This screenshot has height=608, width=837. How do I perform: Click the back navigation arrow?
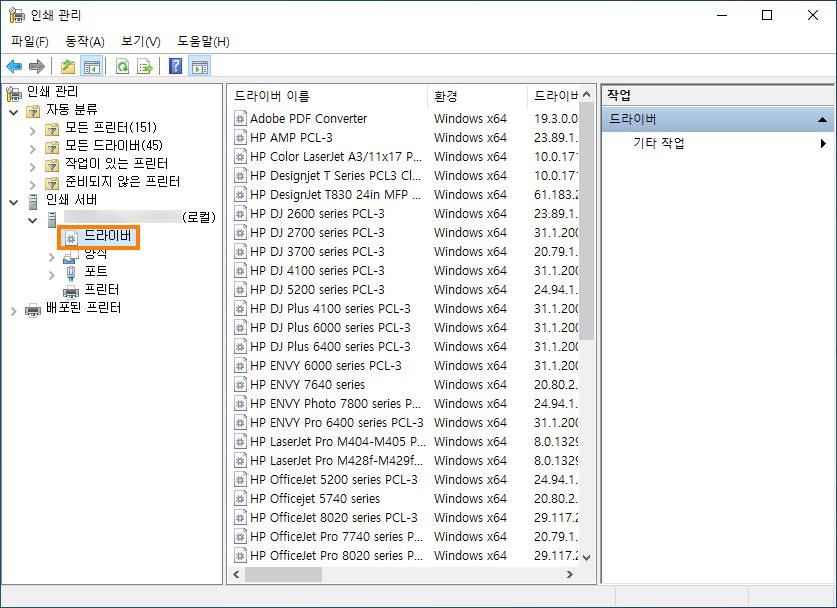point(15,66)
